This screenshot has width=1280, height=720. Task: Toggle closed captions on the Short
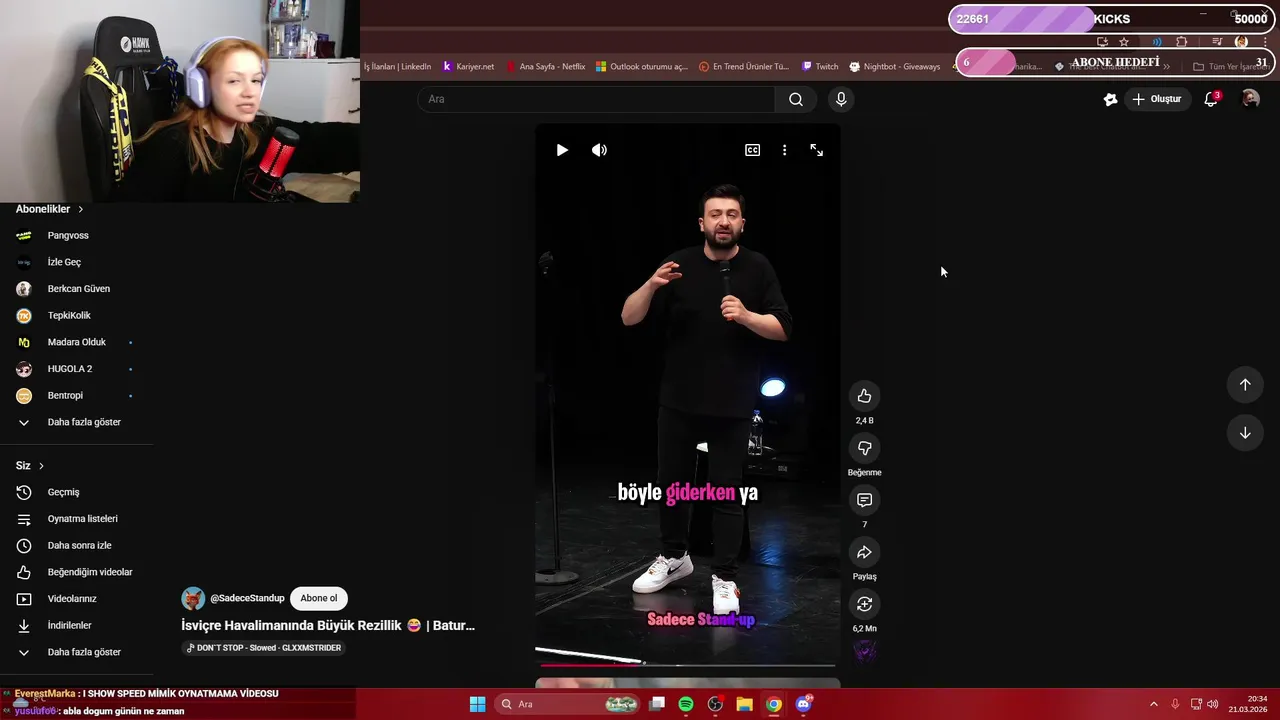[752, 150]
